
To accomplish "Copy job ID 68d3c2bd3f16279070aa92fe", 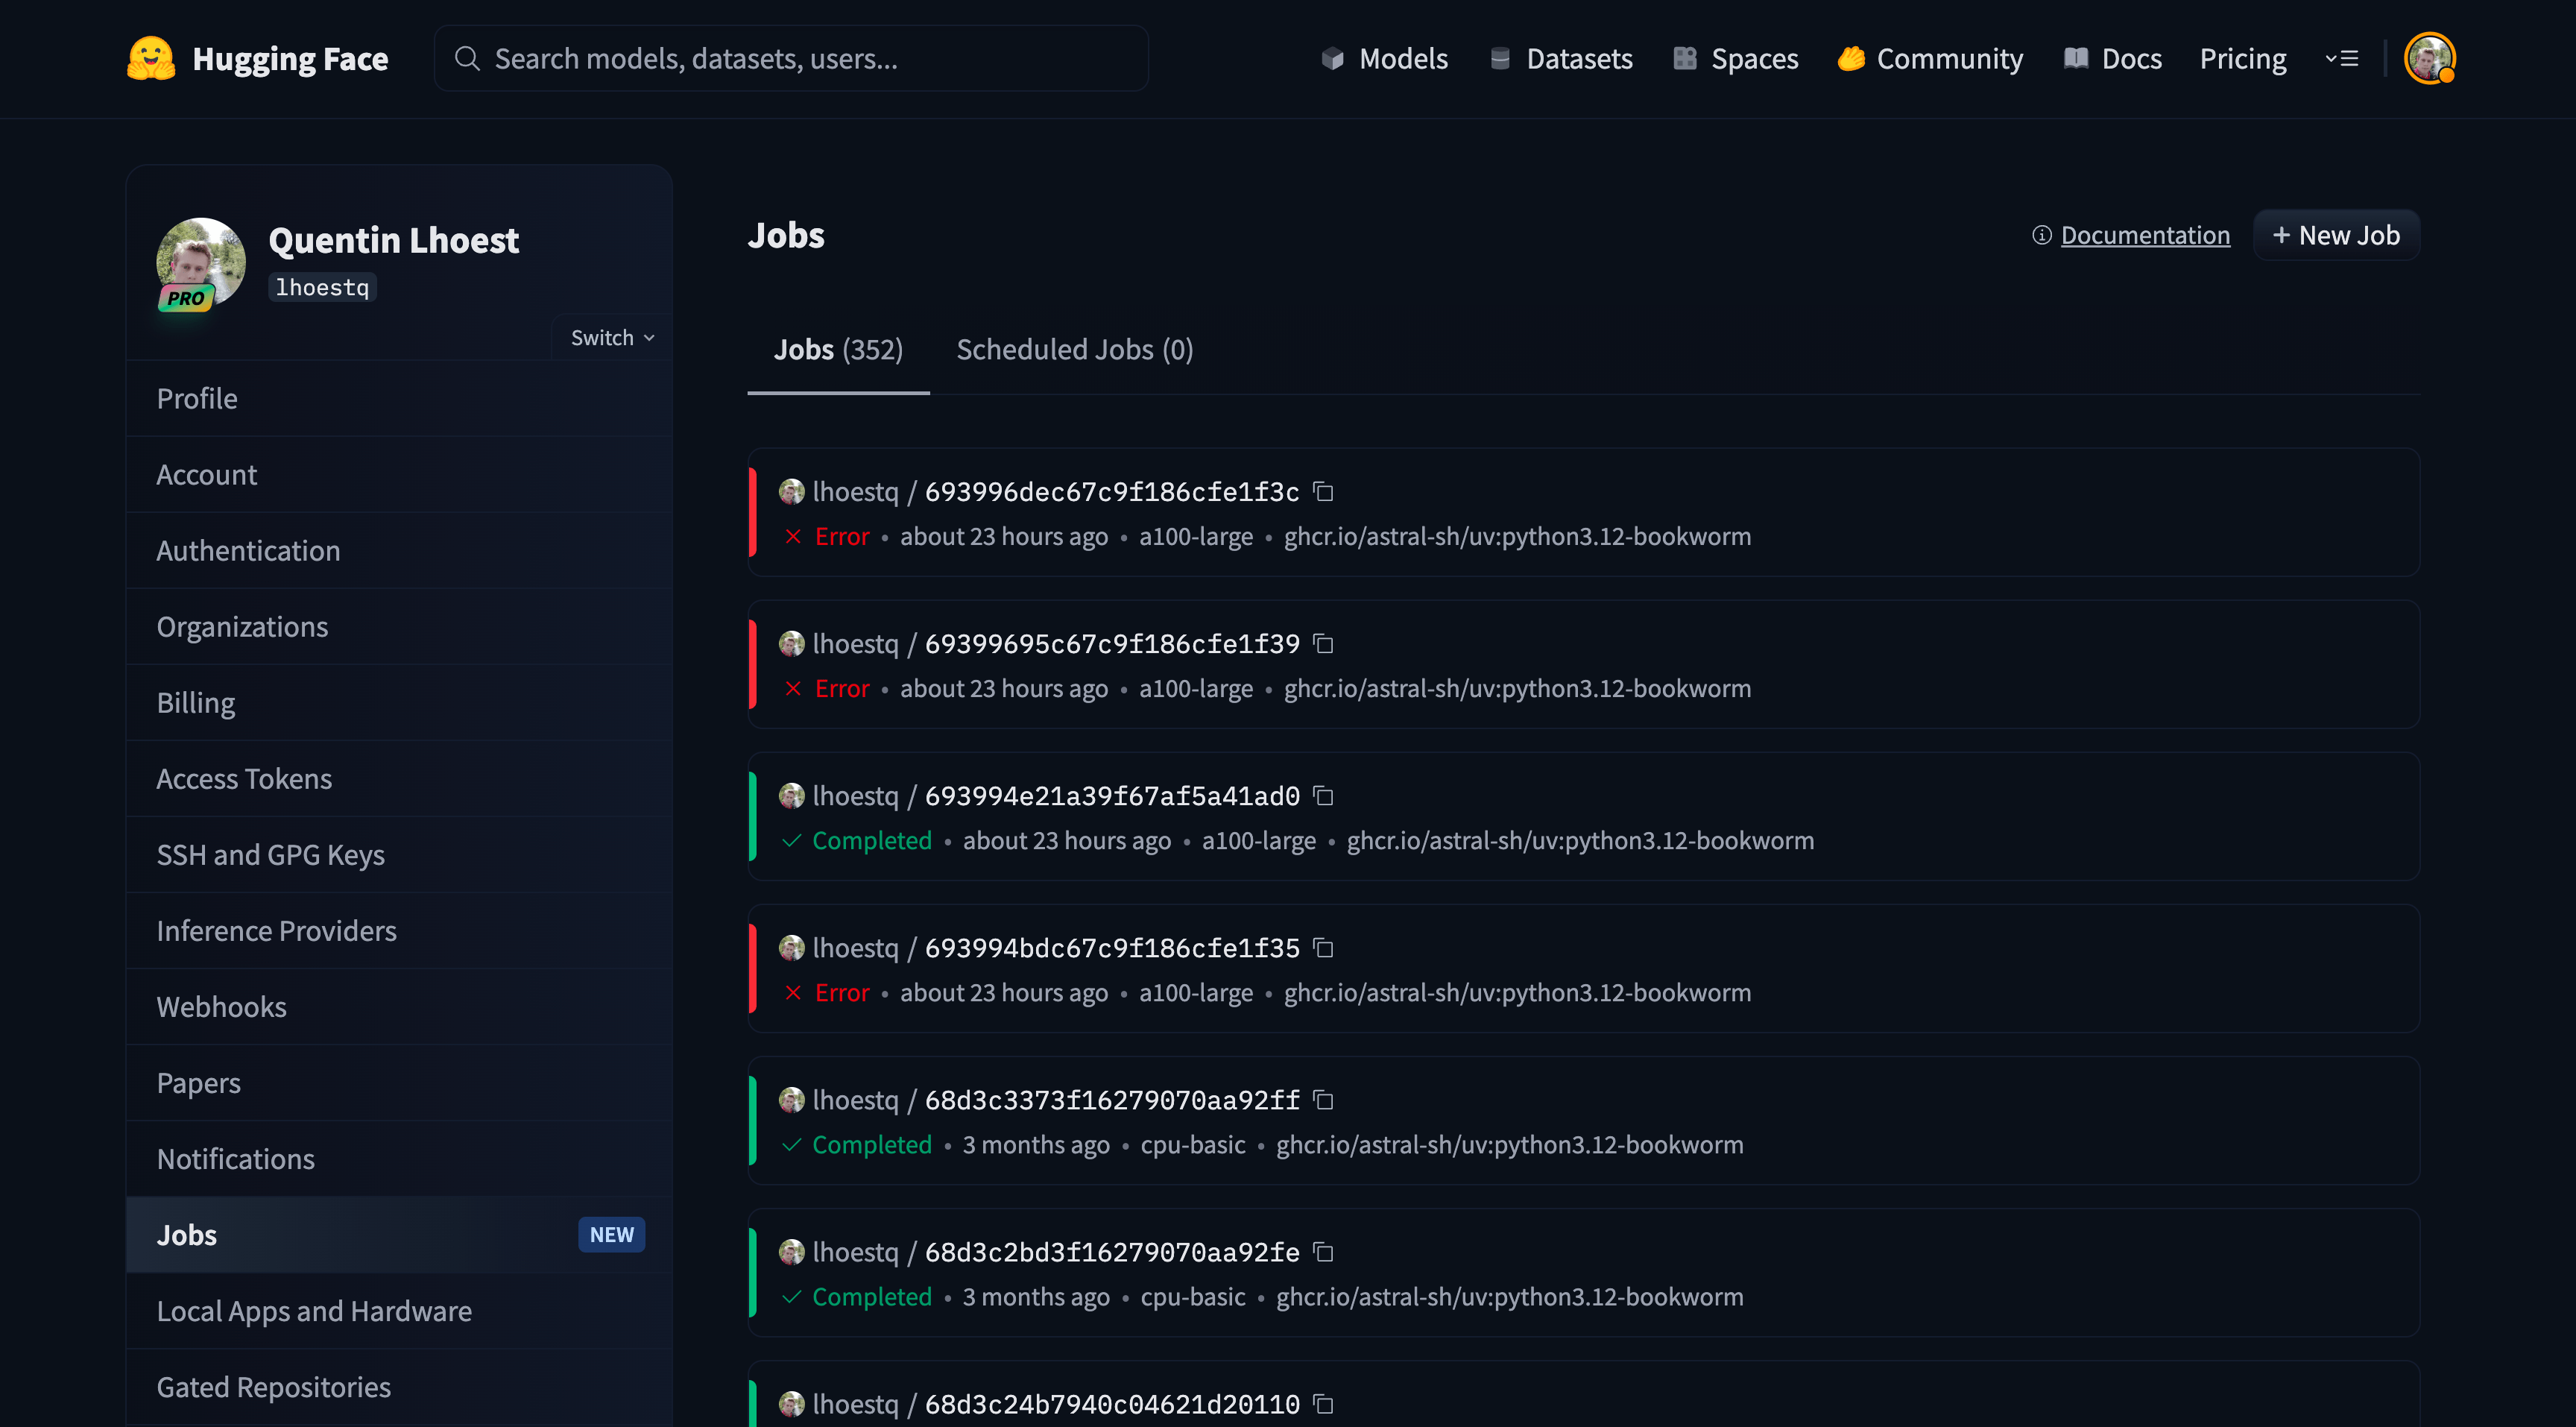I will [x=1323, y=1252].
